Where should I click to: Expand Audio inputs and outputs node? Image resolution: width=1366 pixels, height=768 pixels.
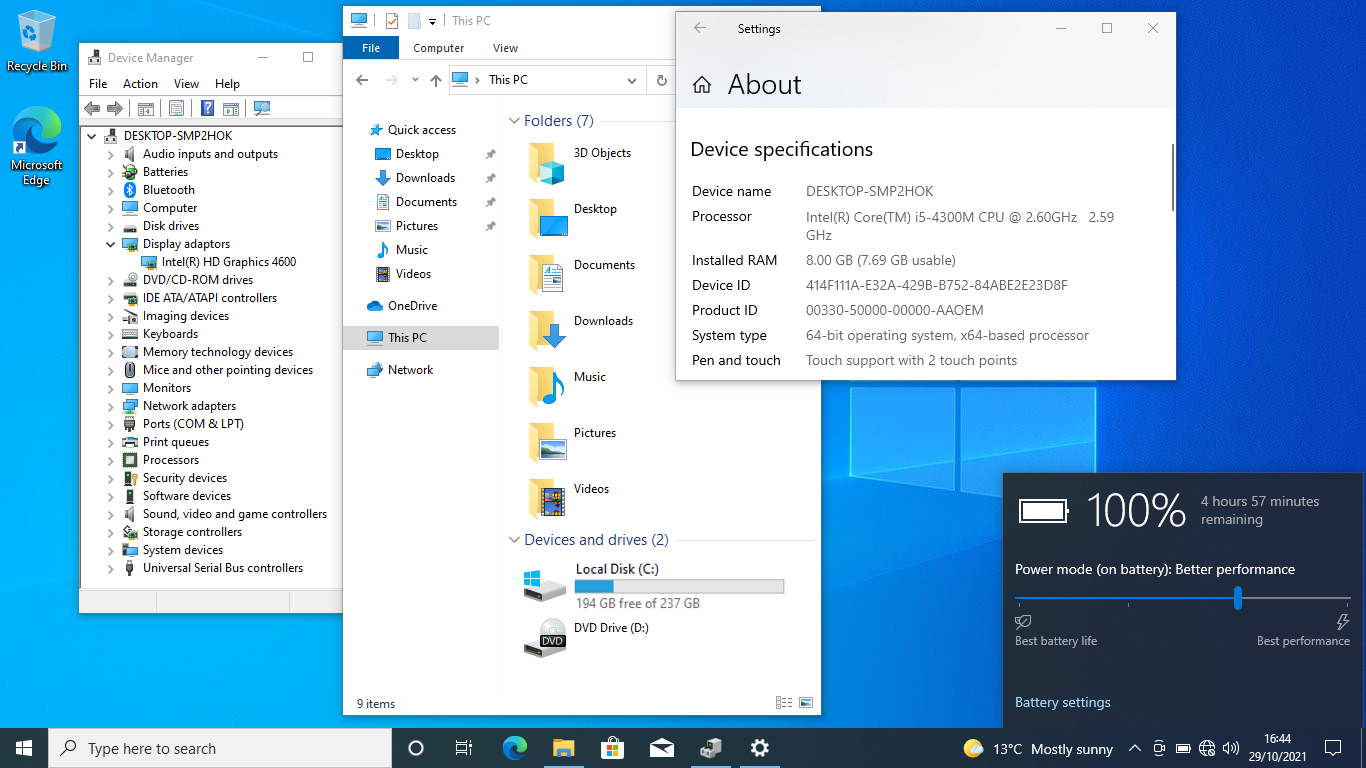(x=110, y=154)
